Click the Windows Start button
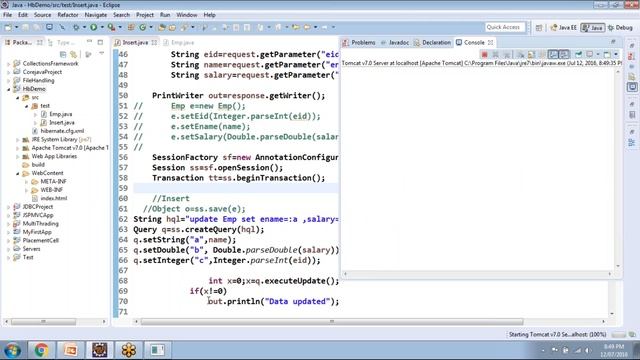The image size is (640, 360). 13,350
